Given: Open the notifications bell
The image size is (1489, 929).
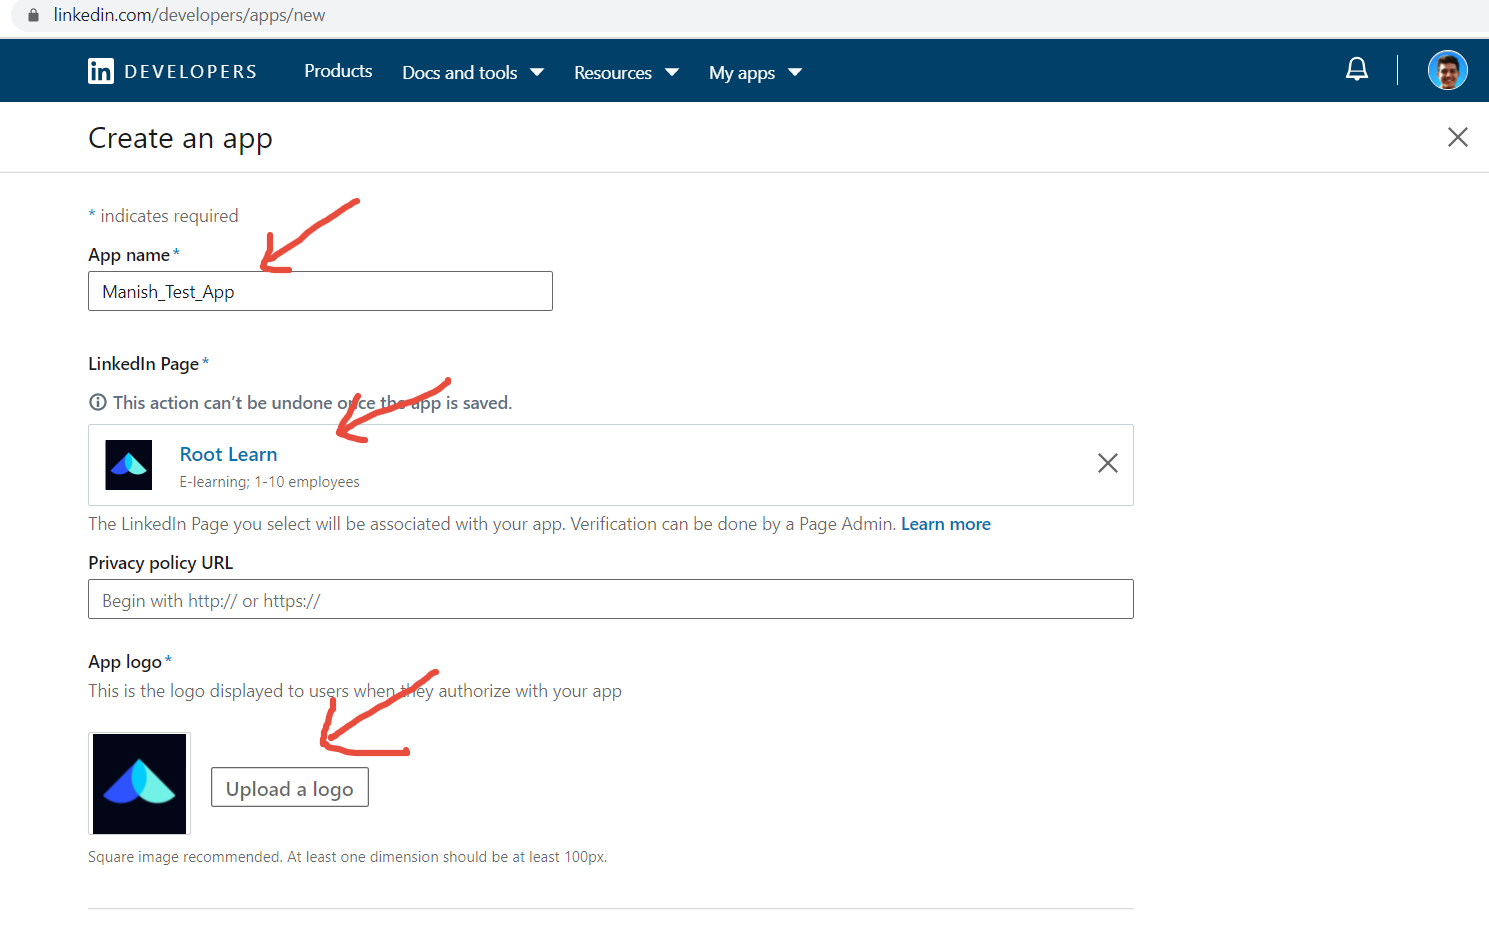Looking at the screenshot, I should tap(1357, 69).
